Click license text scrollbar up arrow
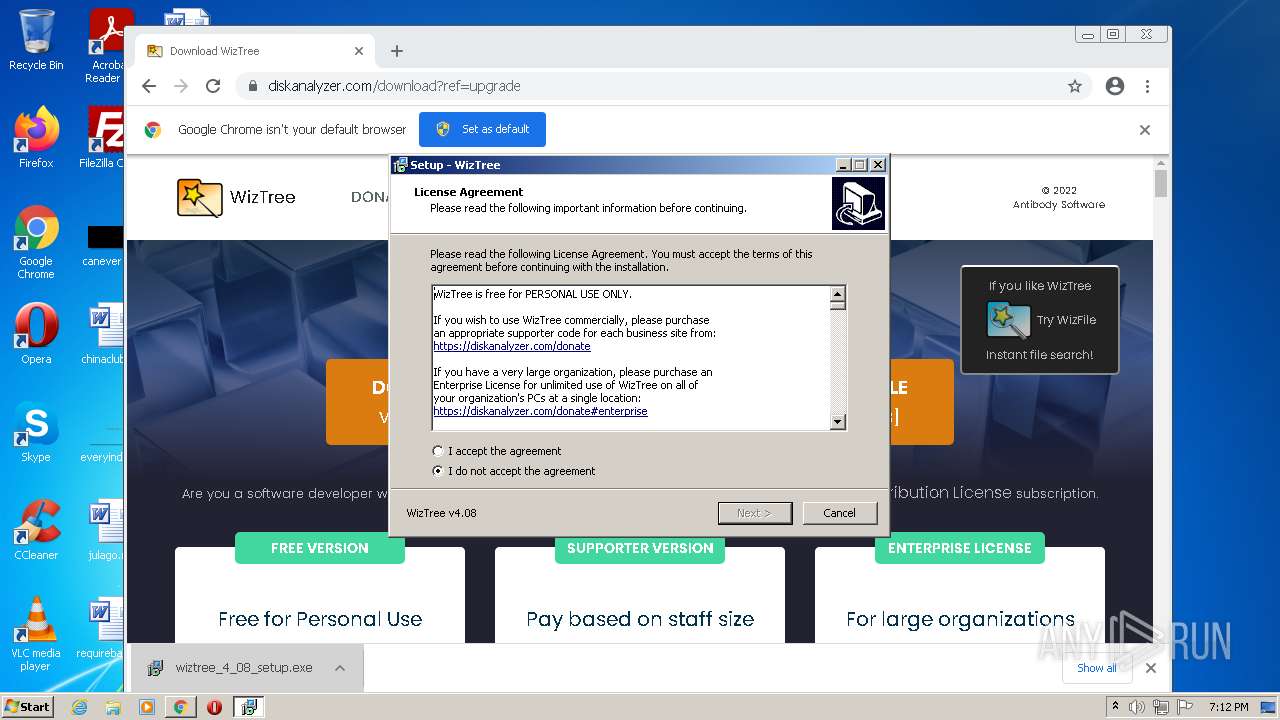The image size is (1280, 720). coord(838,294)
